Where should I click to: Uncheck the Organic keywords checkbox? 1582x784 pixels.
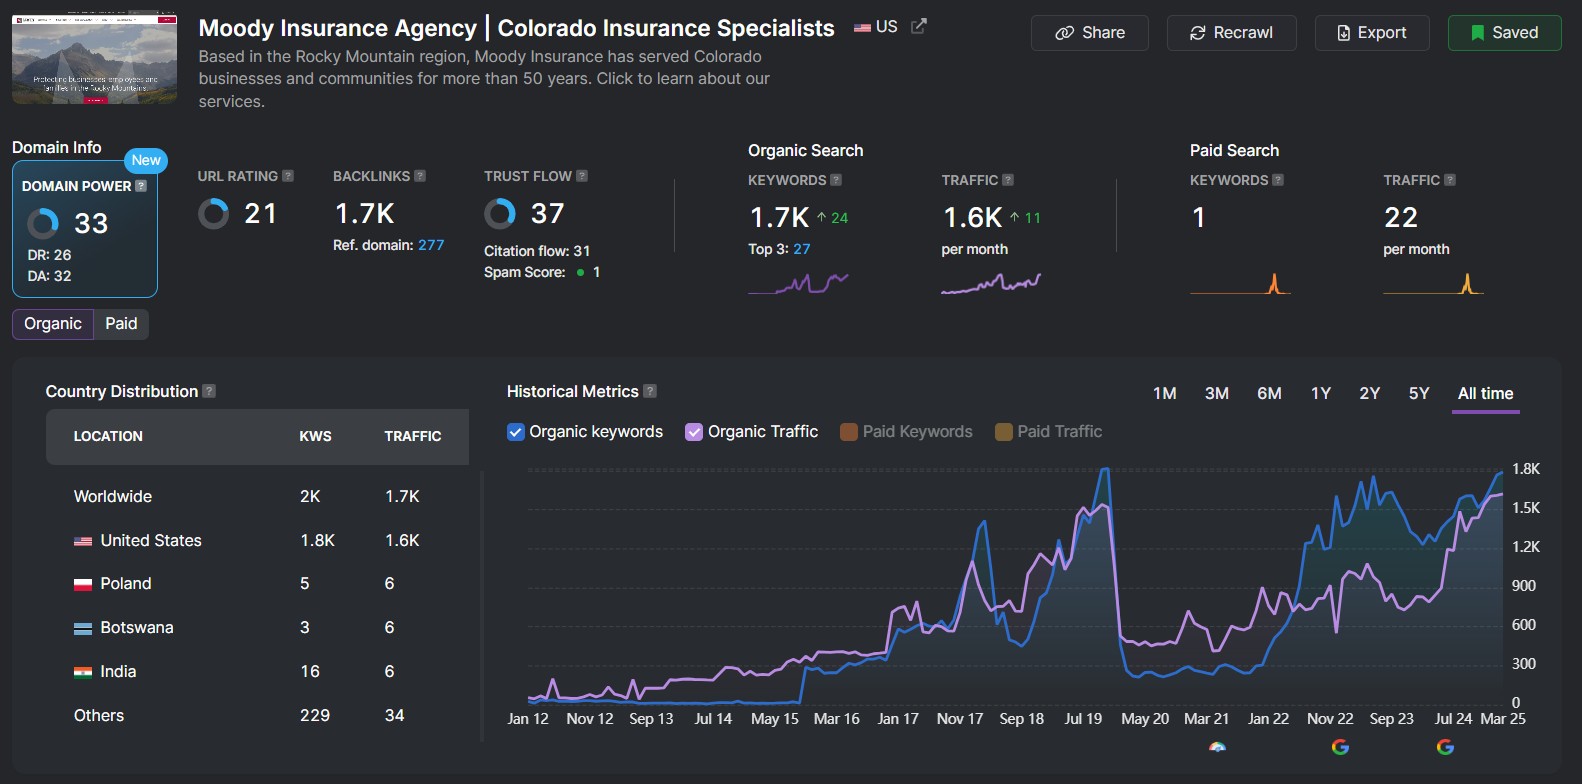pyautogui.click(x=516, y=432)
